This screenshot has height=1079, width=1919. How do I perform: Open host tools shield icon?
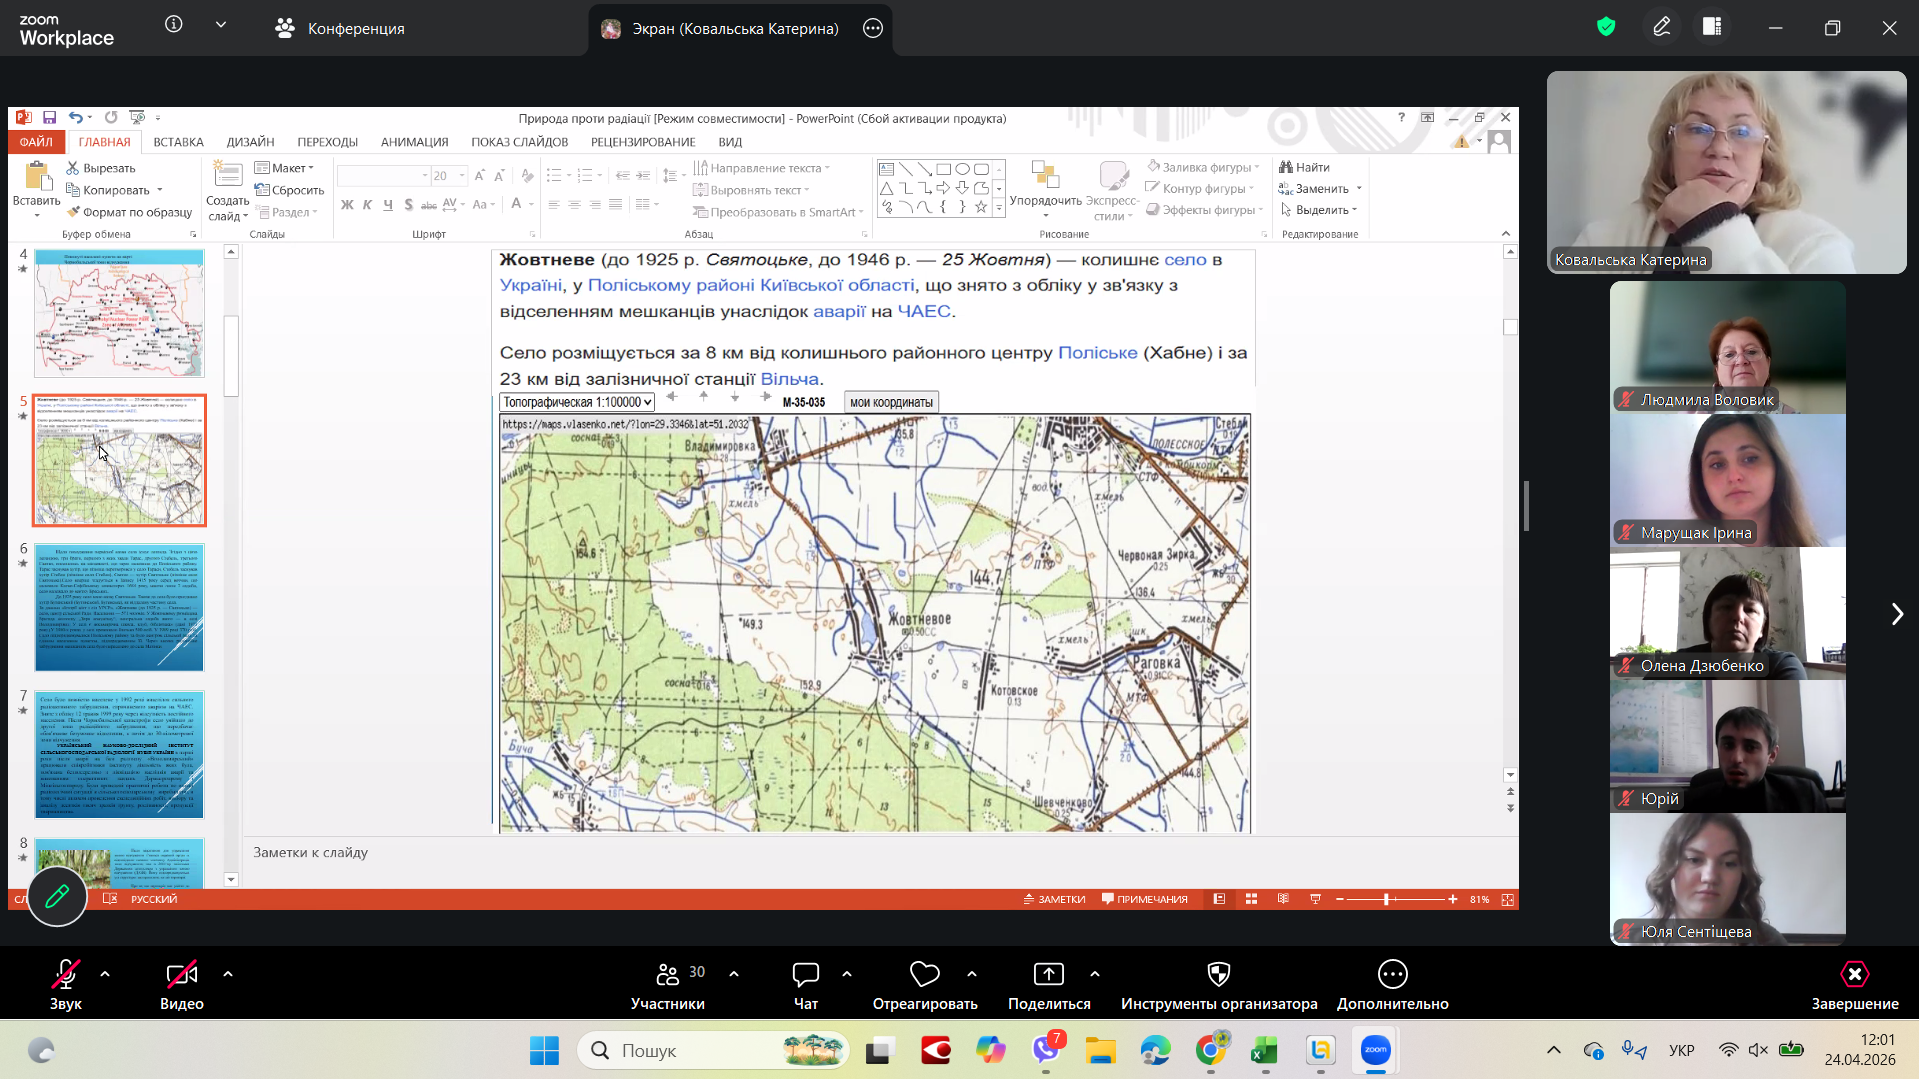point(1218,975)
